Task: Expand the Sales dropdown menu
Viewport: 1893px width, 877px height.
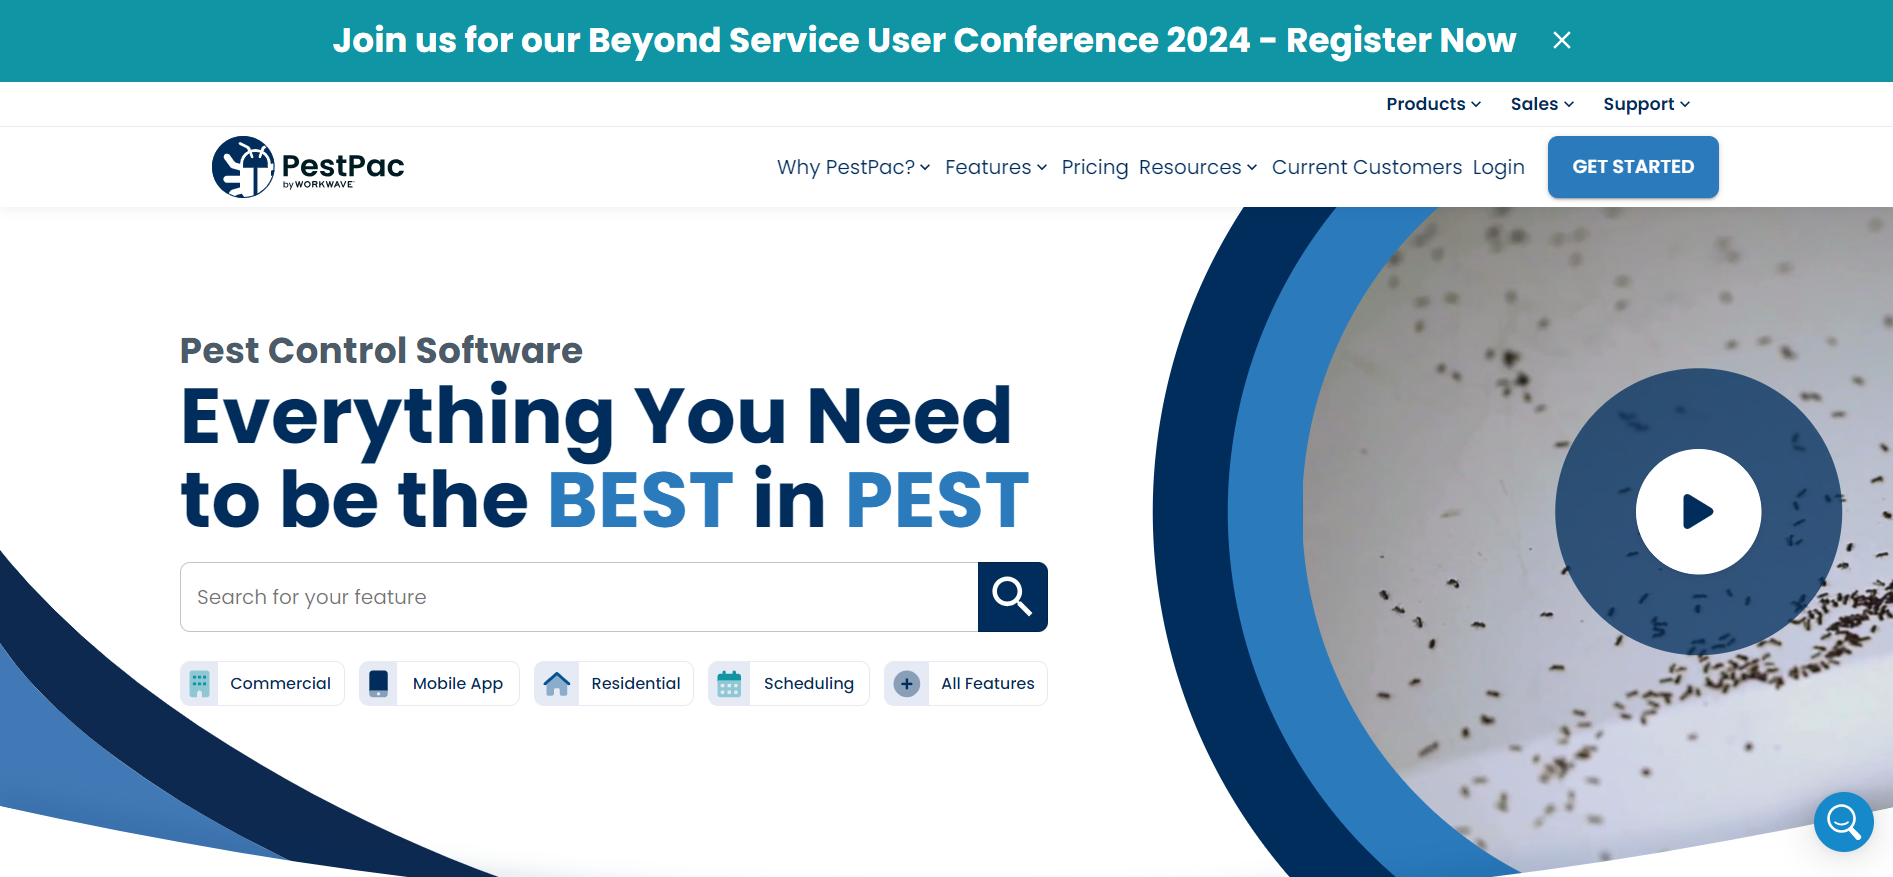Action: click(1542, 104)
